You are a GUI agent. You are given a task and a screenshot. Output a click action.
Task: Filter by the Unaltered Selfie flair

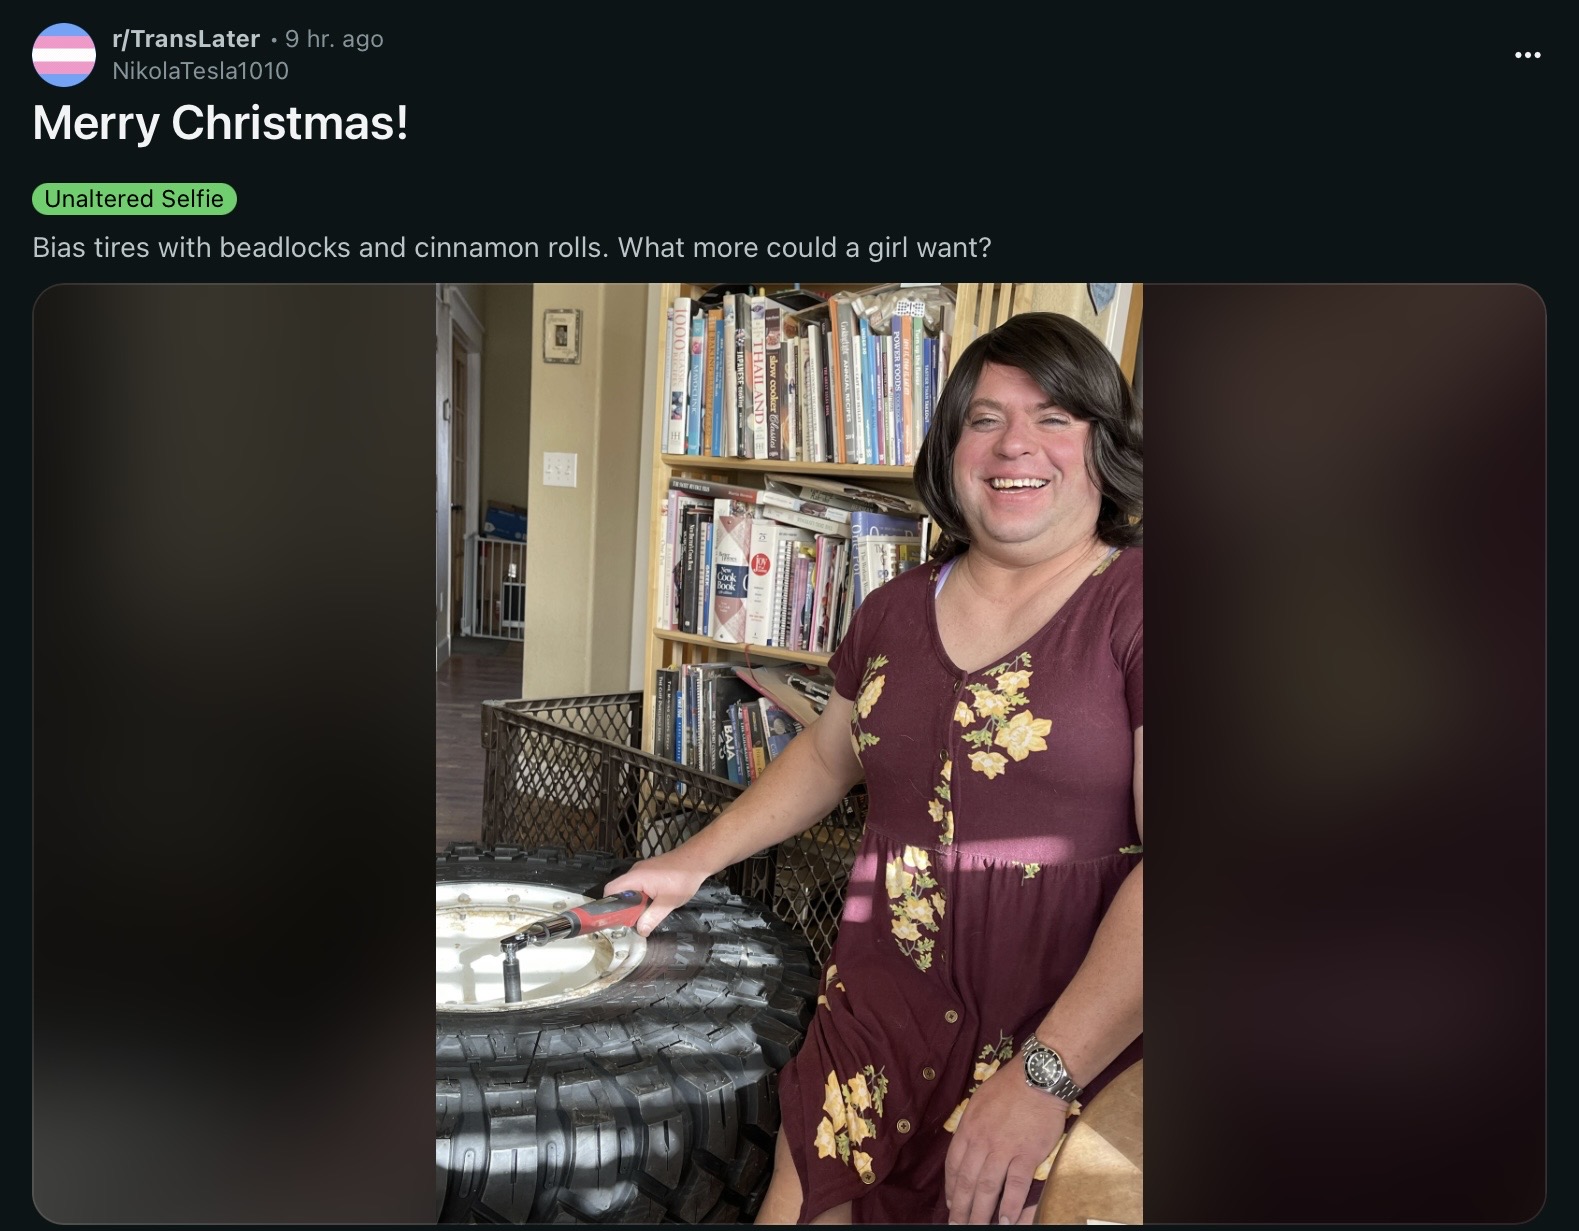(134, 199)
